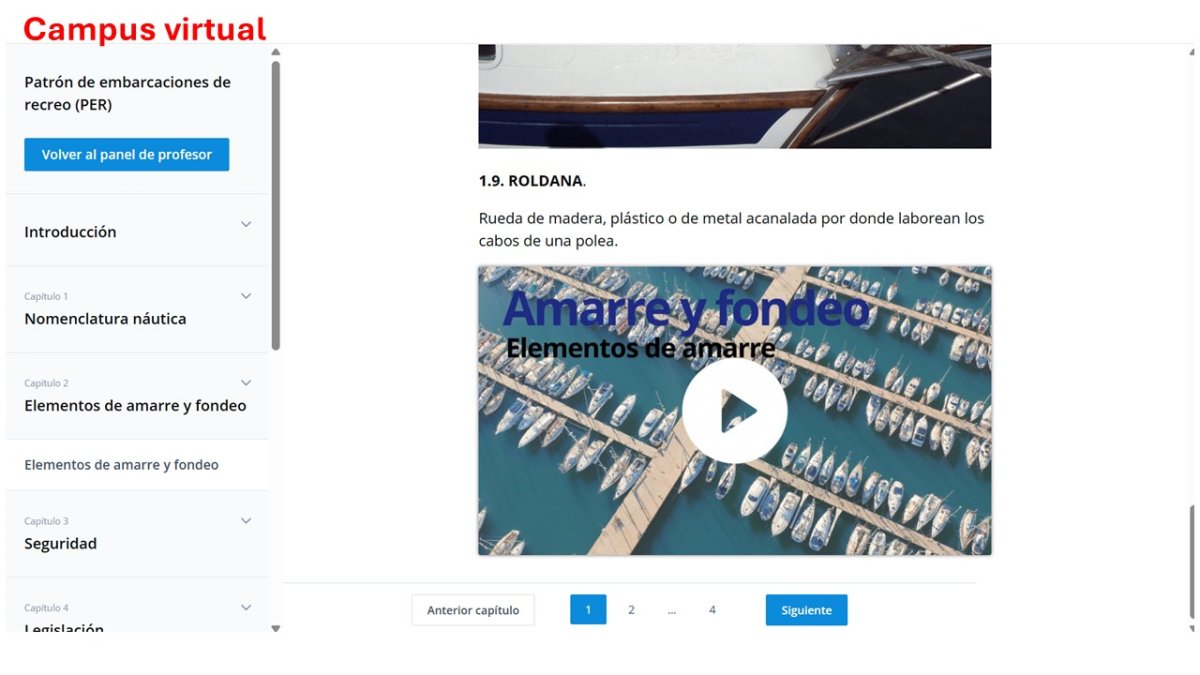
Task: Go to Anterior capítulo
Action: (473, 610)
